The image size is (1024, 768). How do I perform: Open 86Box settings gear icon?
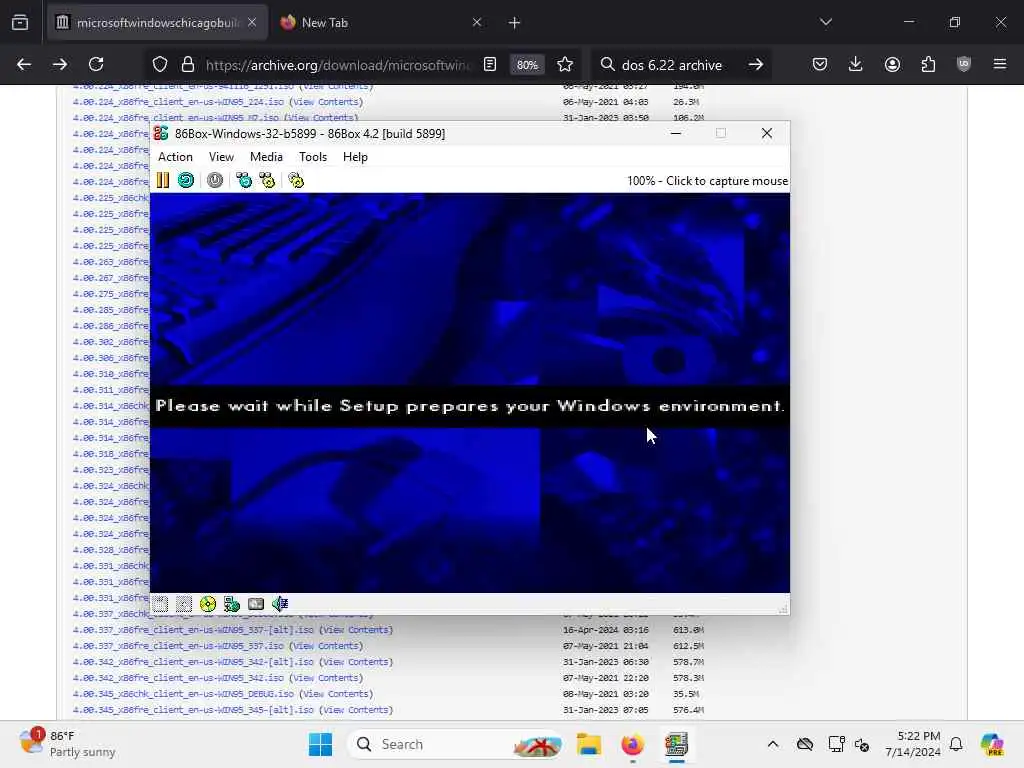click(296, 180)
